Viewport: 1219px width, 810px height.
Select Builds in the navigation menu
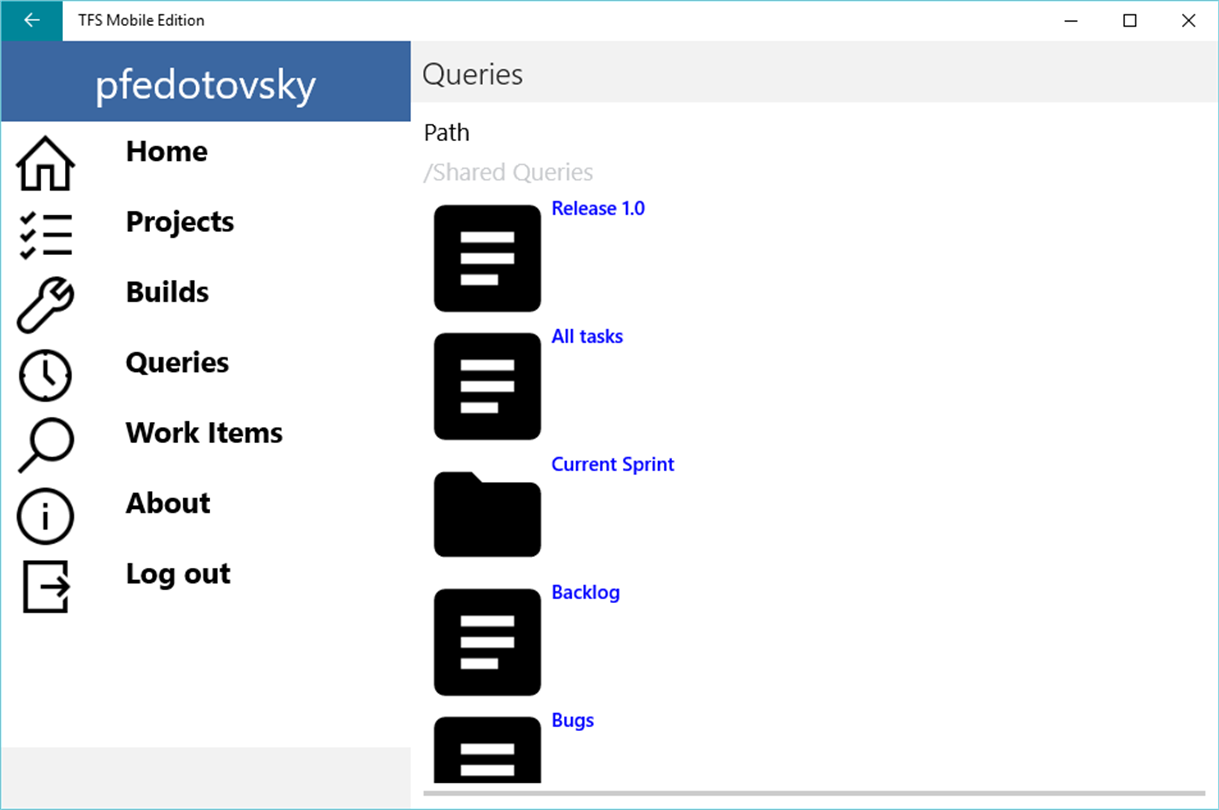pyautogui.click(x=168, y=292)
